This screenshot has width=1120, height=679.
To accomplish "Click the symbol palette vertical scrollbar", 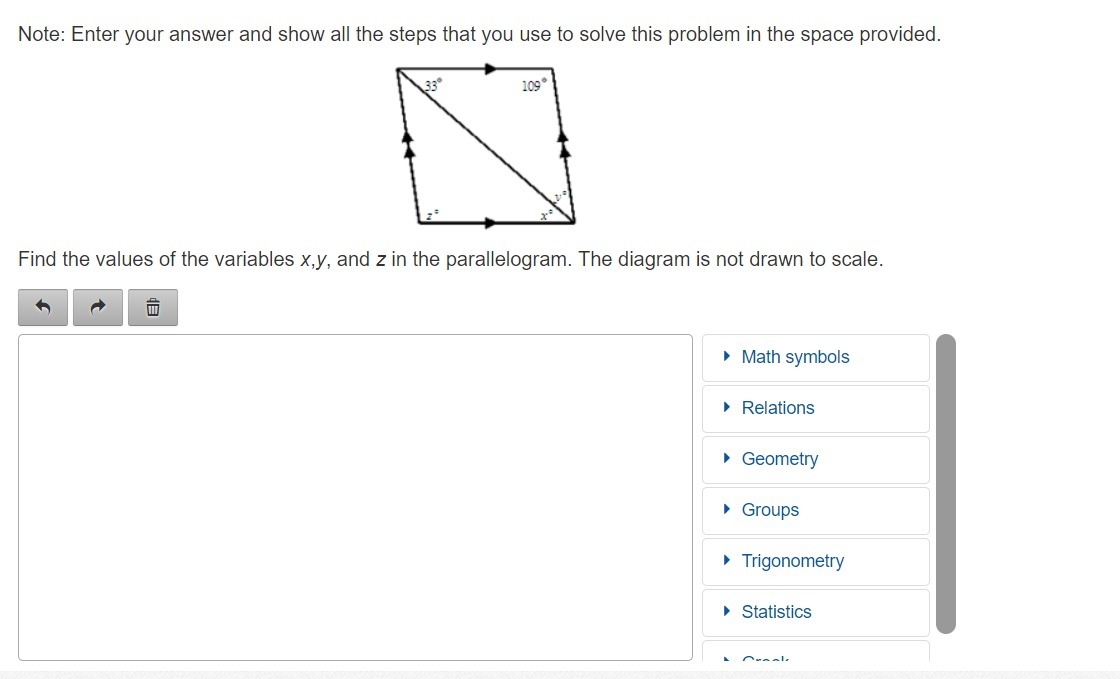I will (946, 483).
